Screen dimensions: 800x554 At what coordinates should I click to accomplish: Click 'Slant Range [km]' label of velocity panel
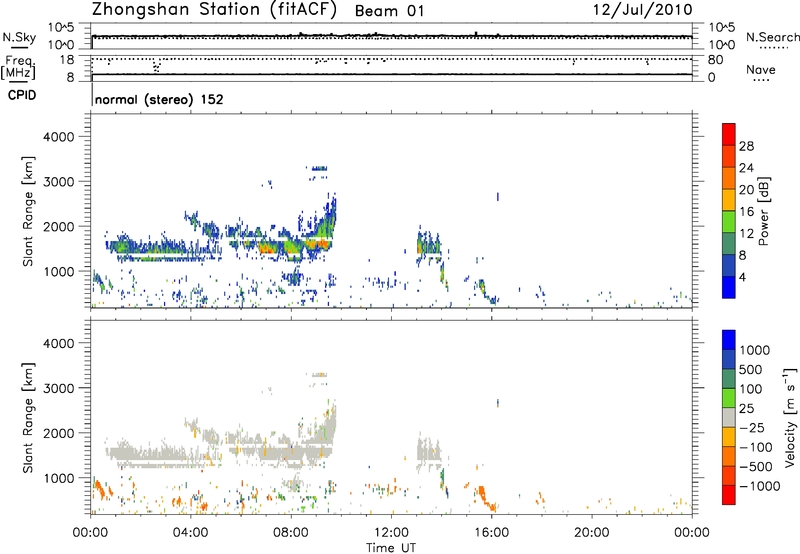(x=28, y=418)
